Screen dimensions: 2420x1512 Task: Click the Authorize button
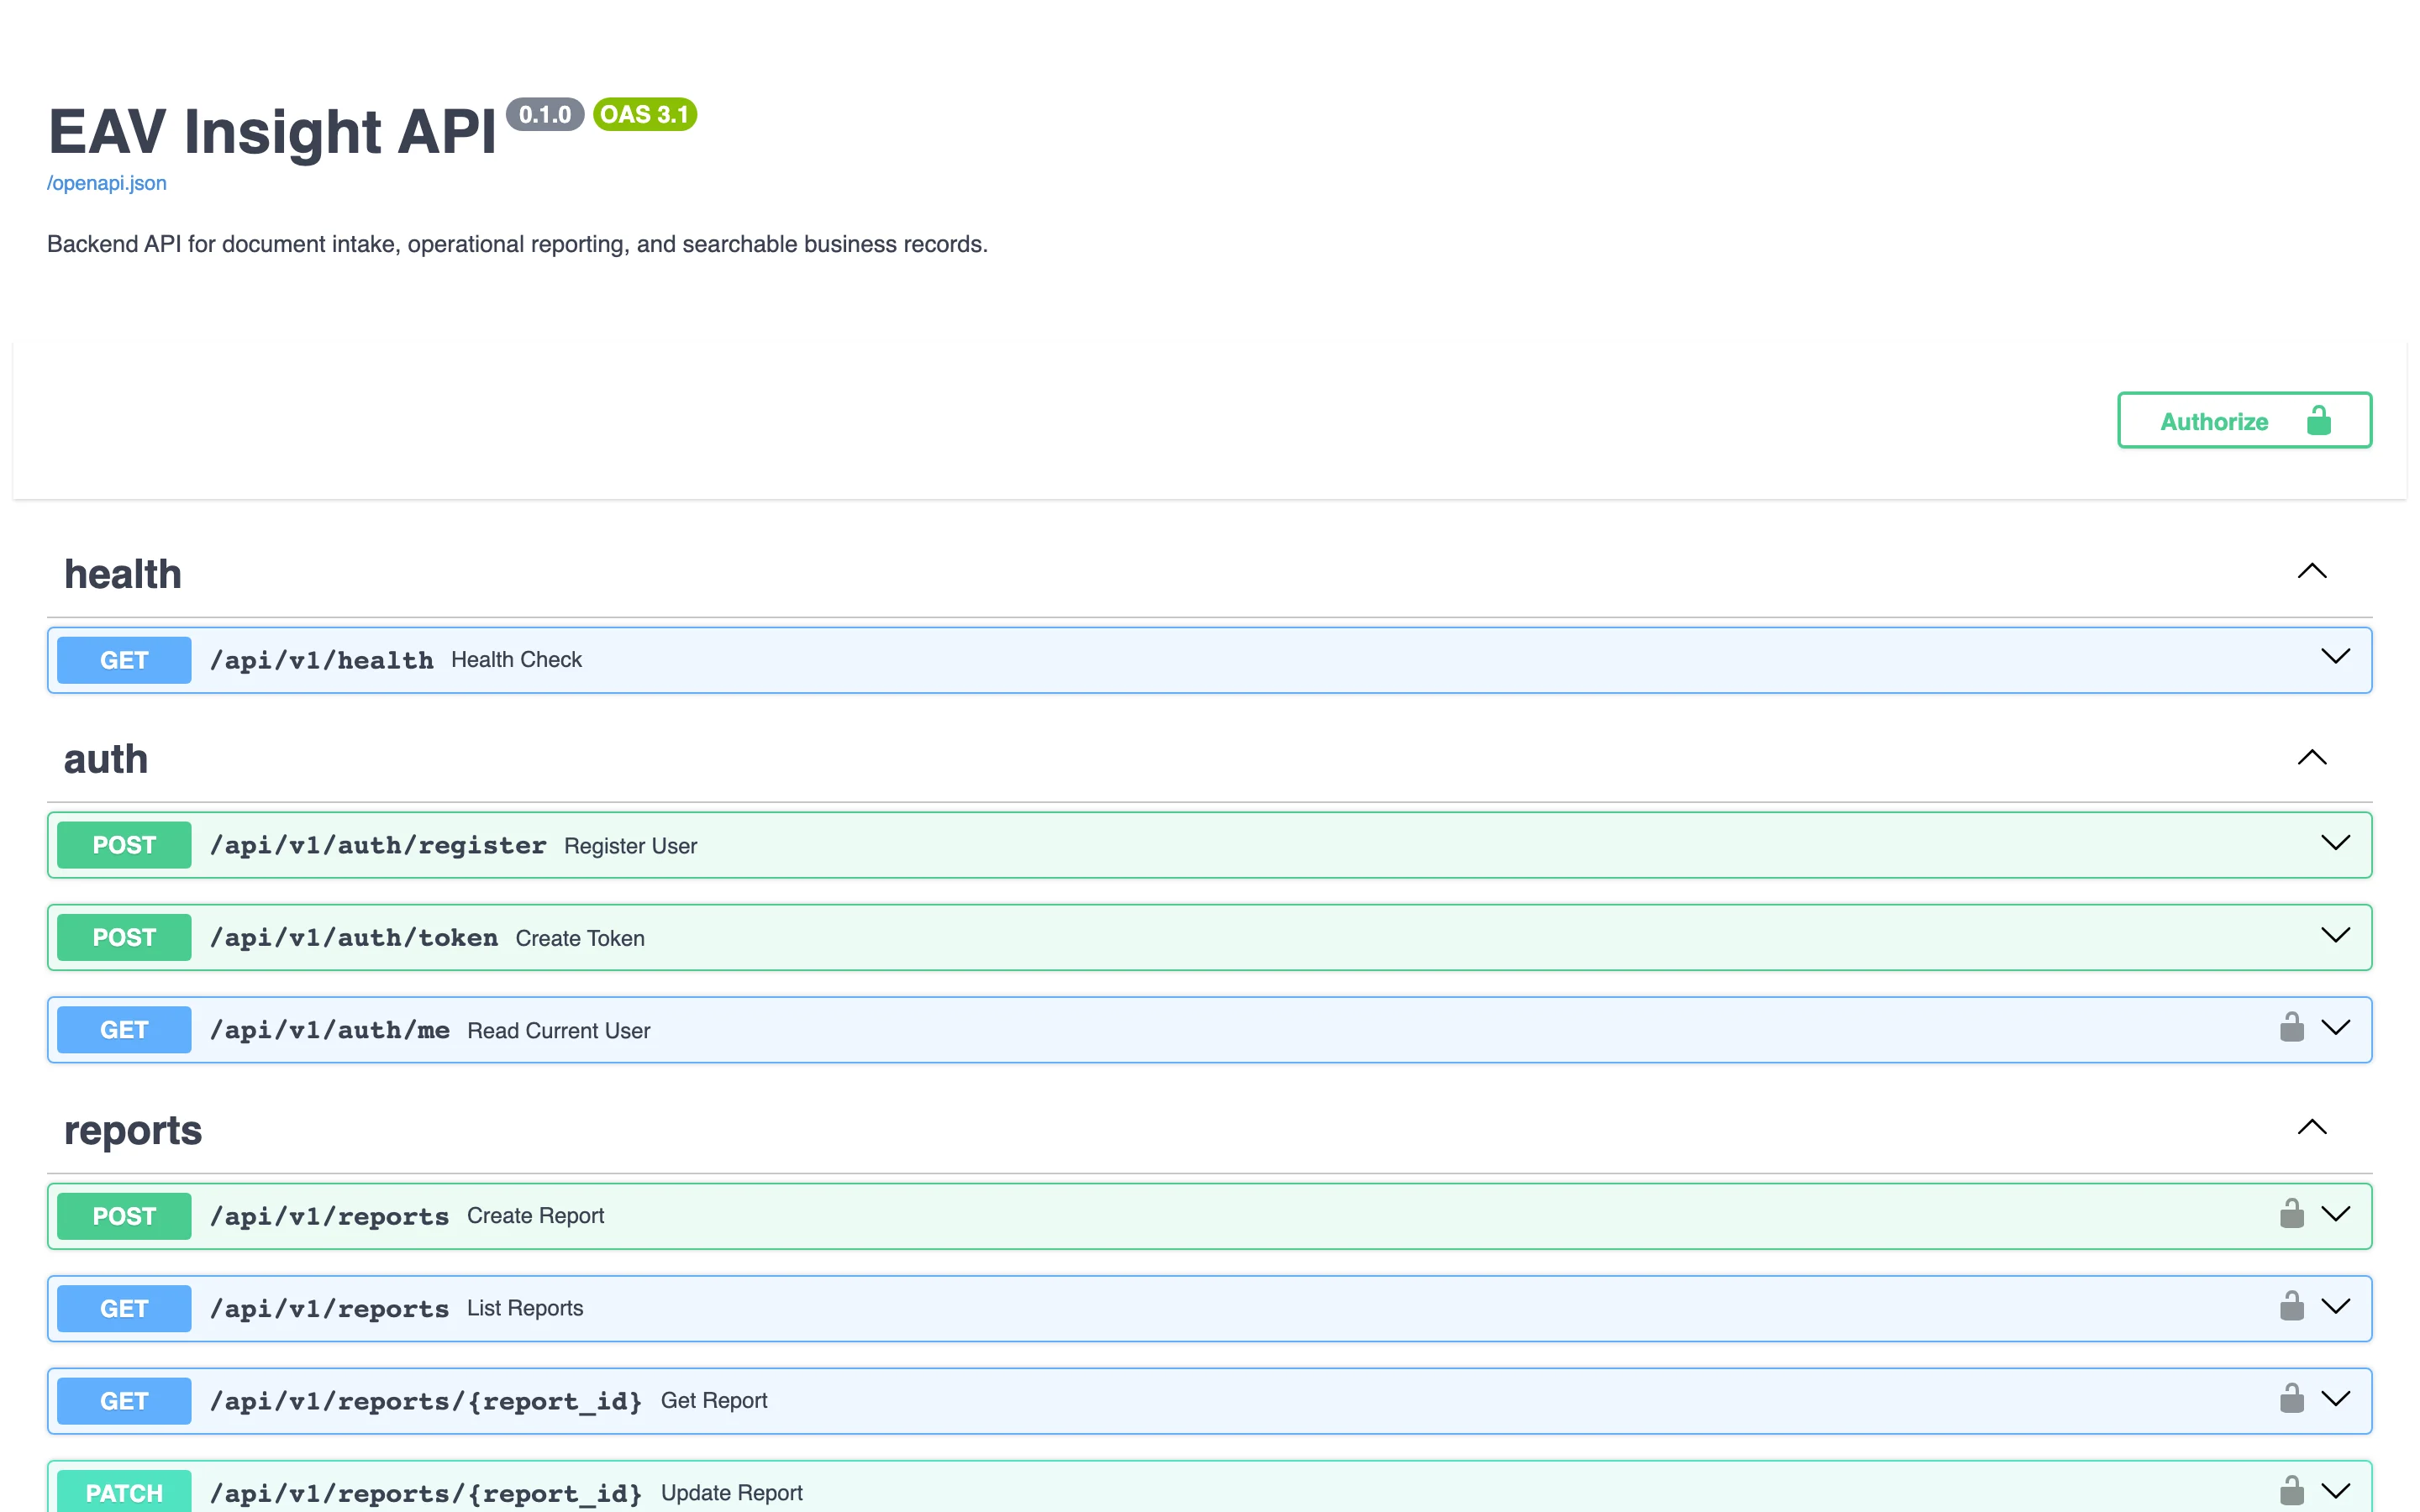(x=2244, y=420)
